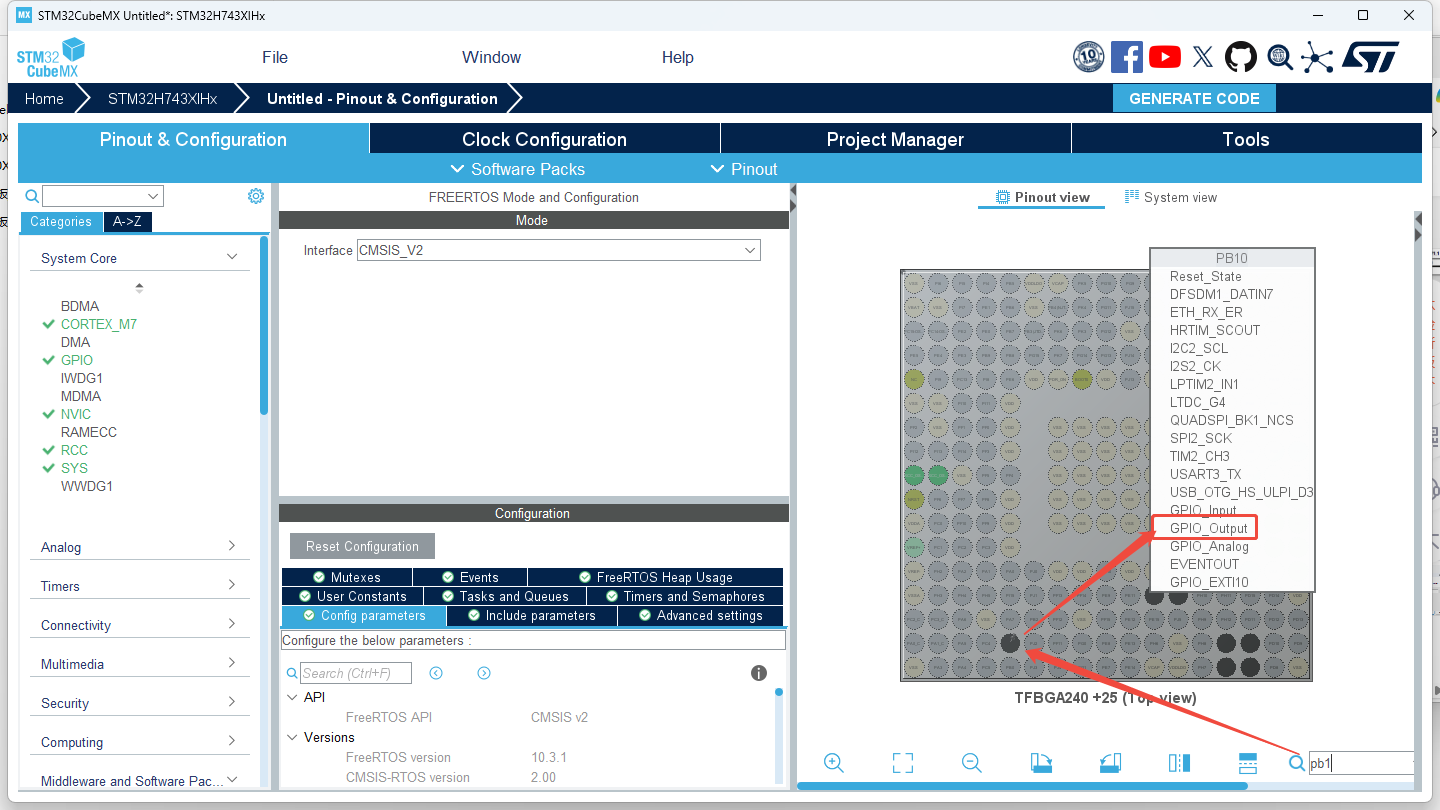Open the Tasks and Queues tab
The image size is (1440, 810).
tap(513, 596)
